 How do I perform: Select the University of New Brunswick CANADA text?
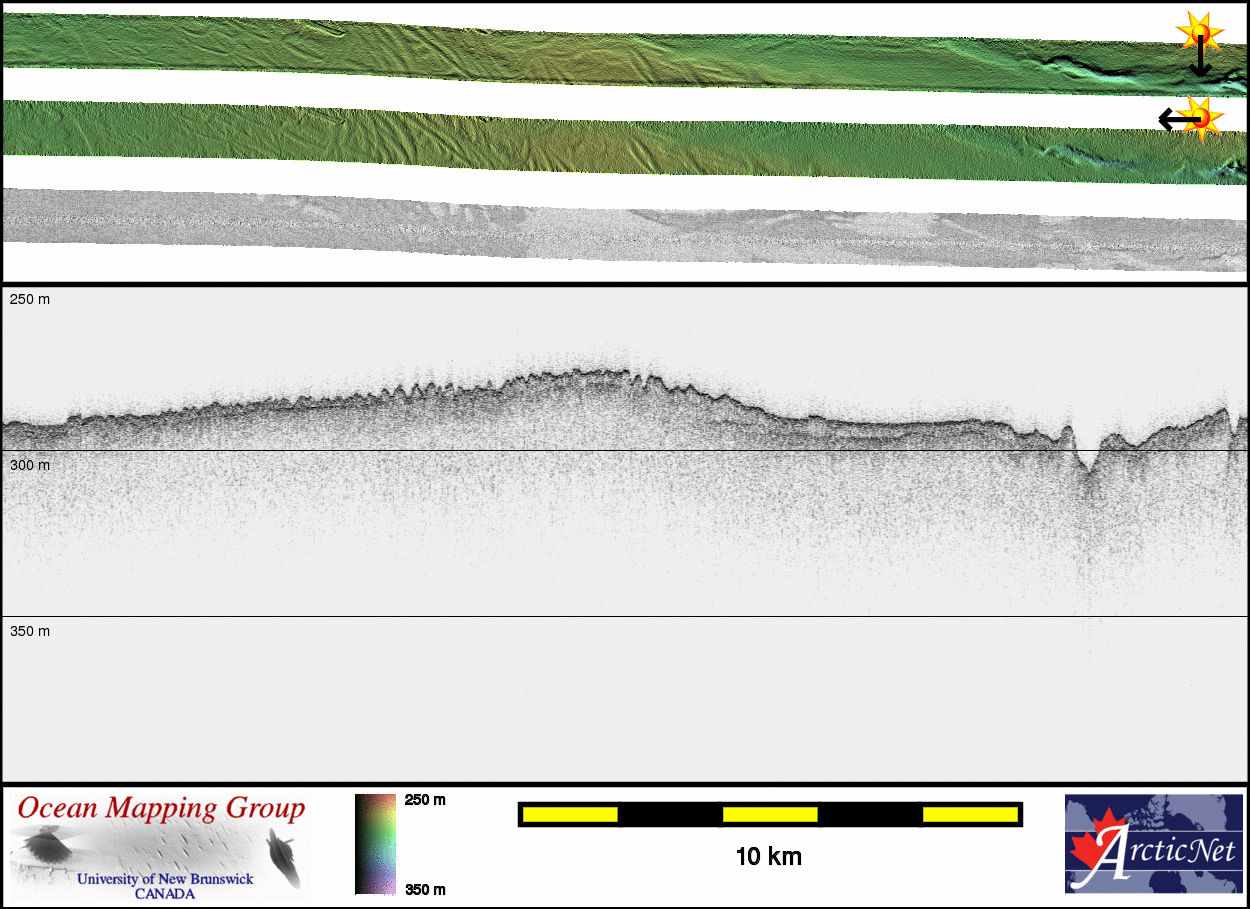[165, 886]
